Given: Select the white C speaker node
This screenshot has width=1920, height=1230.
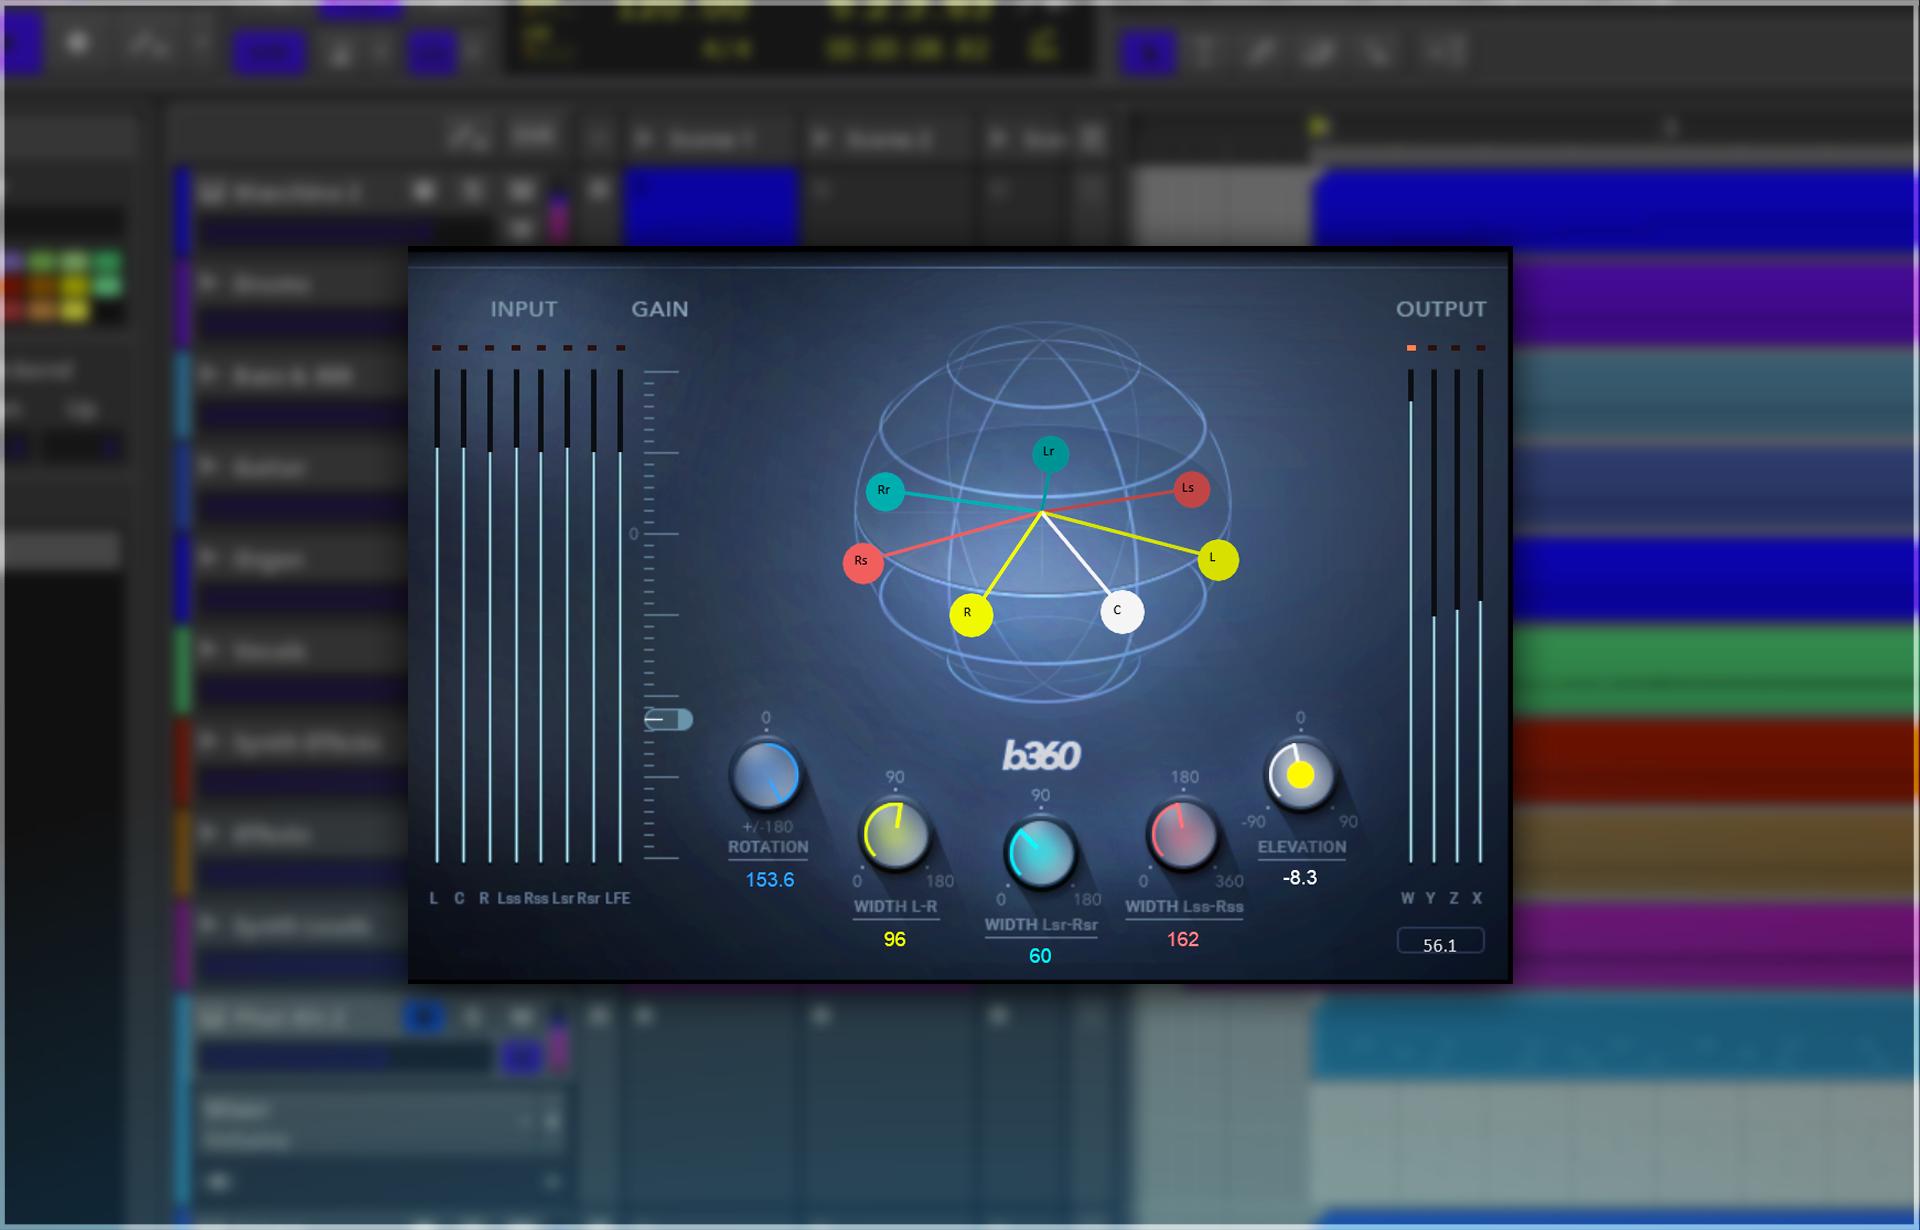Looking at the screenshot, I should pos(1122,611).
